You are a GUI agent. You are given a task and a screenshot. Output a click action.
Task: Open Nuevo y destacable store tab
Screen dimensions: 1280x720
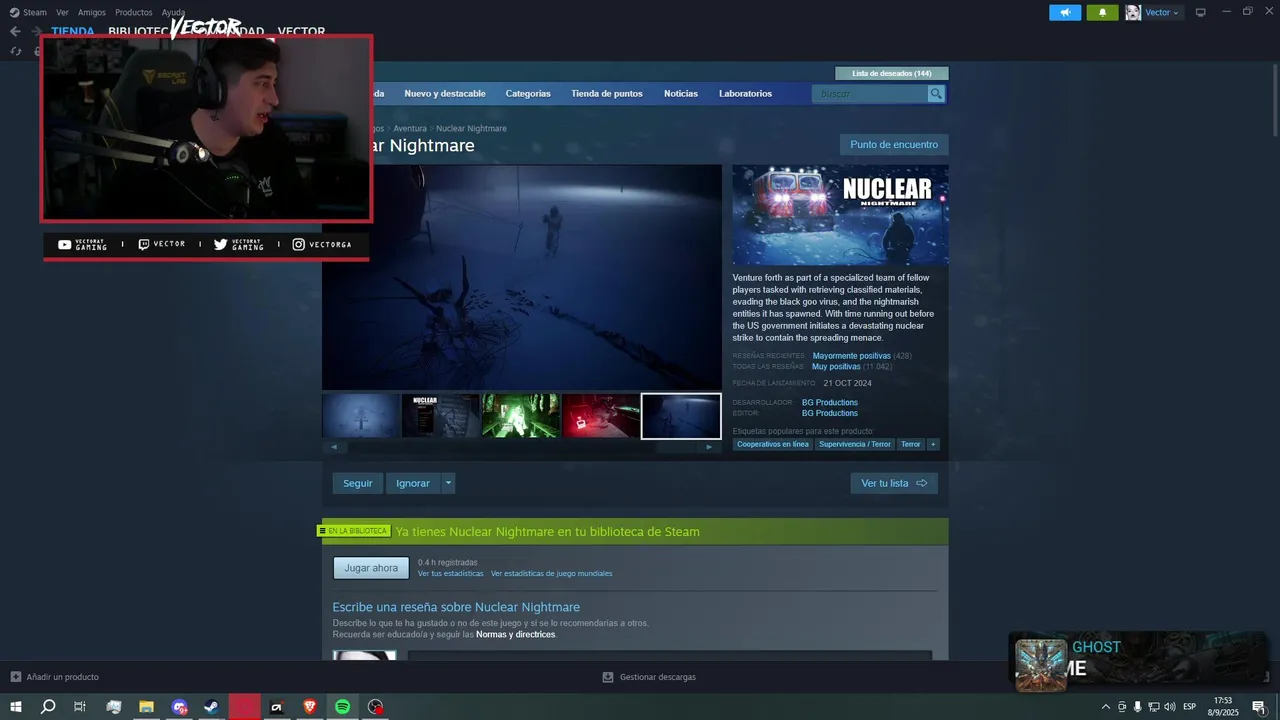coord(445,93)
